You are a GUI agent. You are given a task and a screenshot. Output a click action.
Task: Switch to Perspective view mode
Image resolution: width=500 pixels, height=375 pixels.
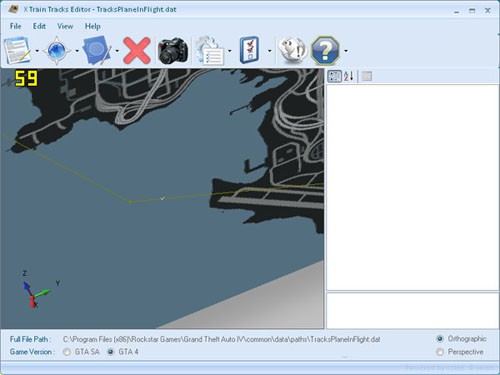pos(440,352)
